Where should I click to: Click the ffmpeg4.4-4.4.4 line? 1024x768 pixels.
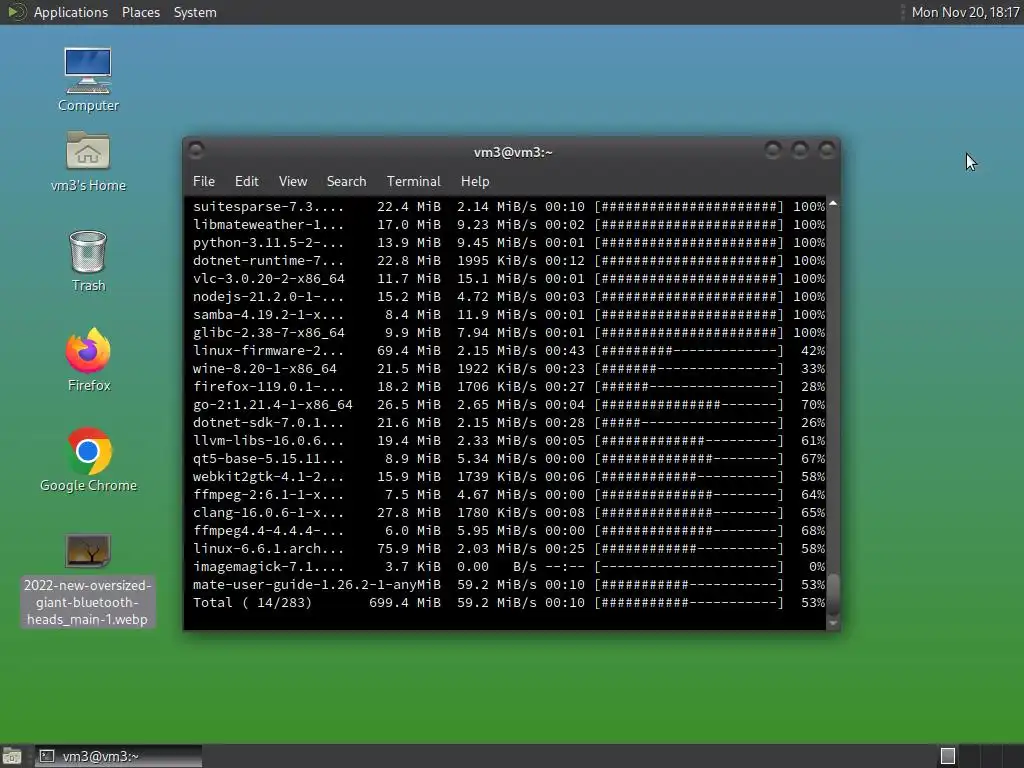pyautogui.click(x=509, y=530)
